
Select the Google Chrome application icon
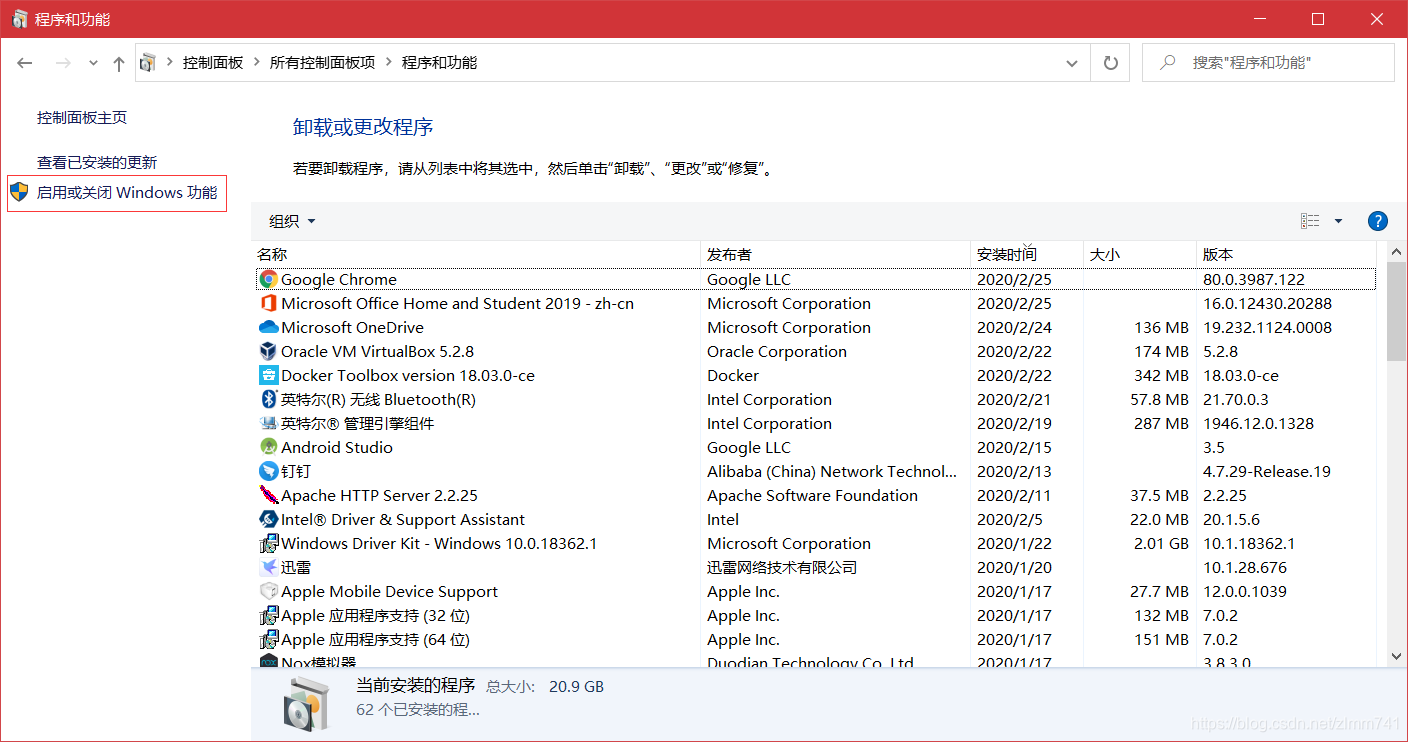[268, 279]
